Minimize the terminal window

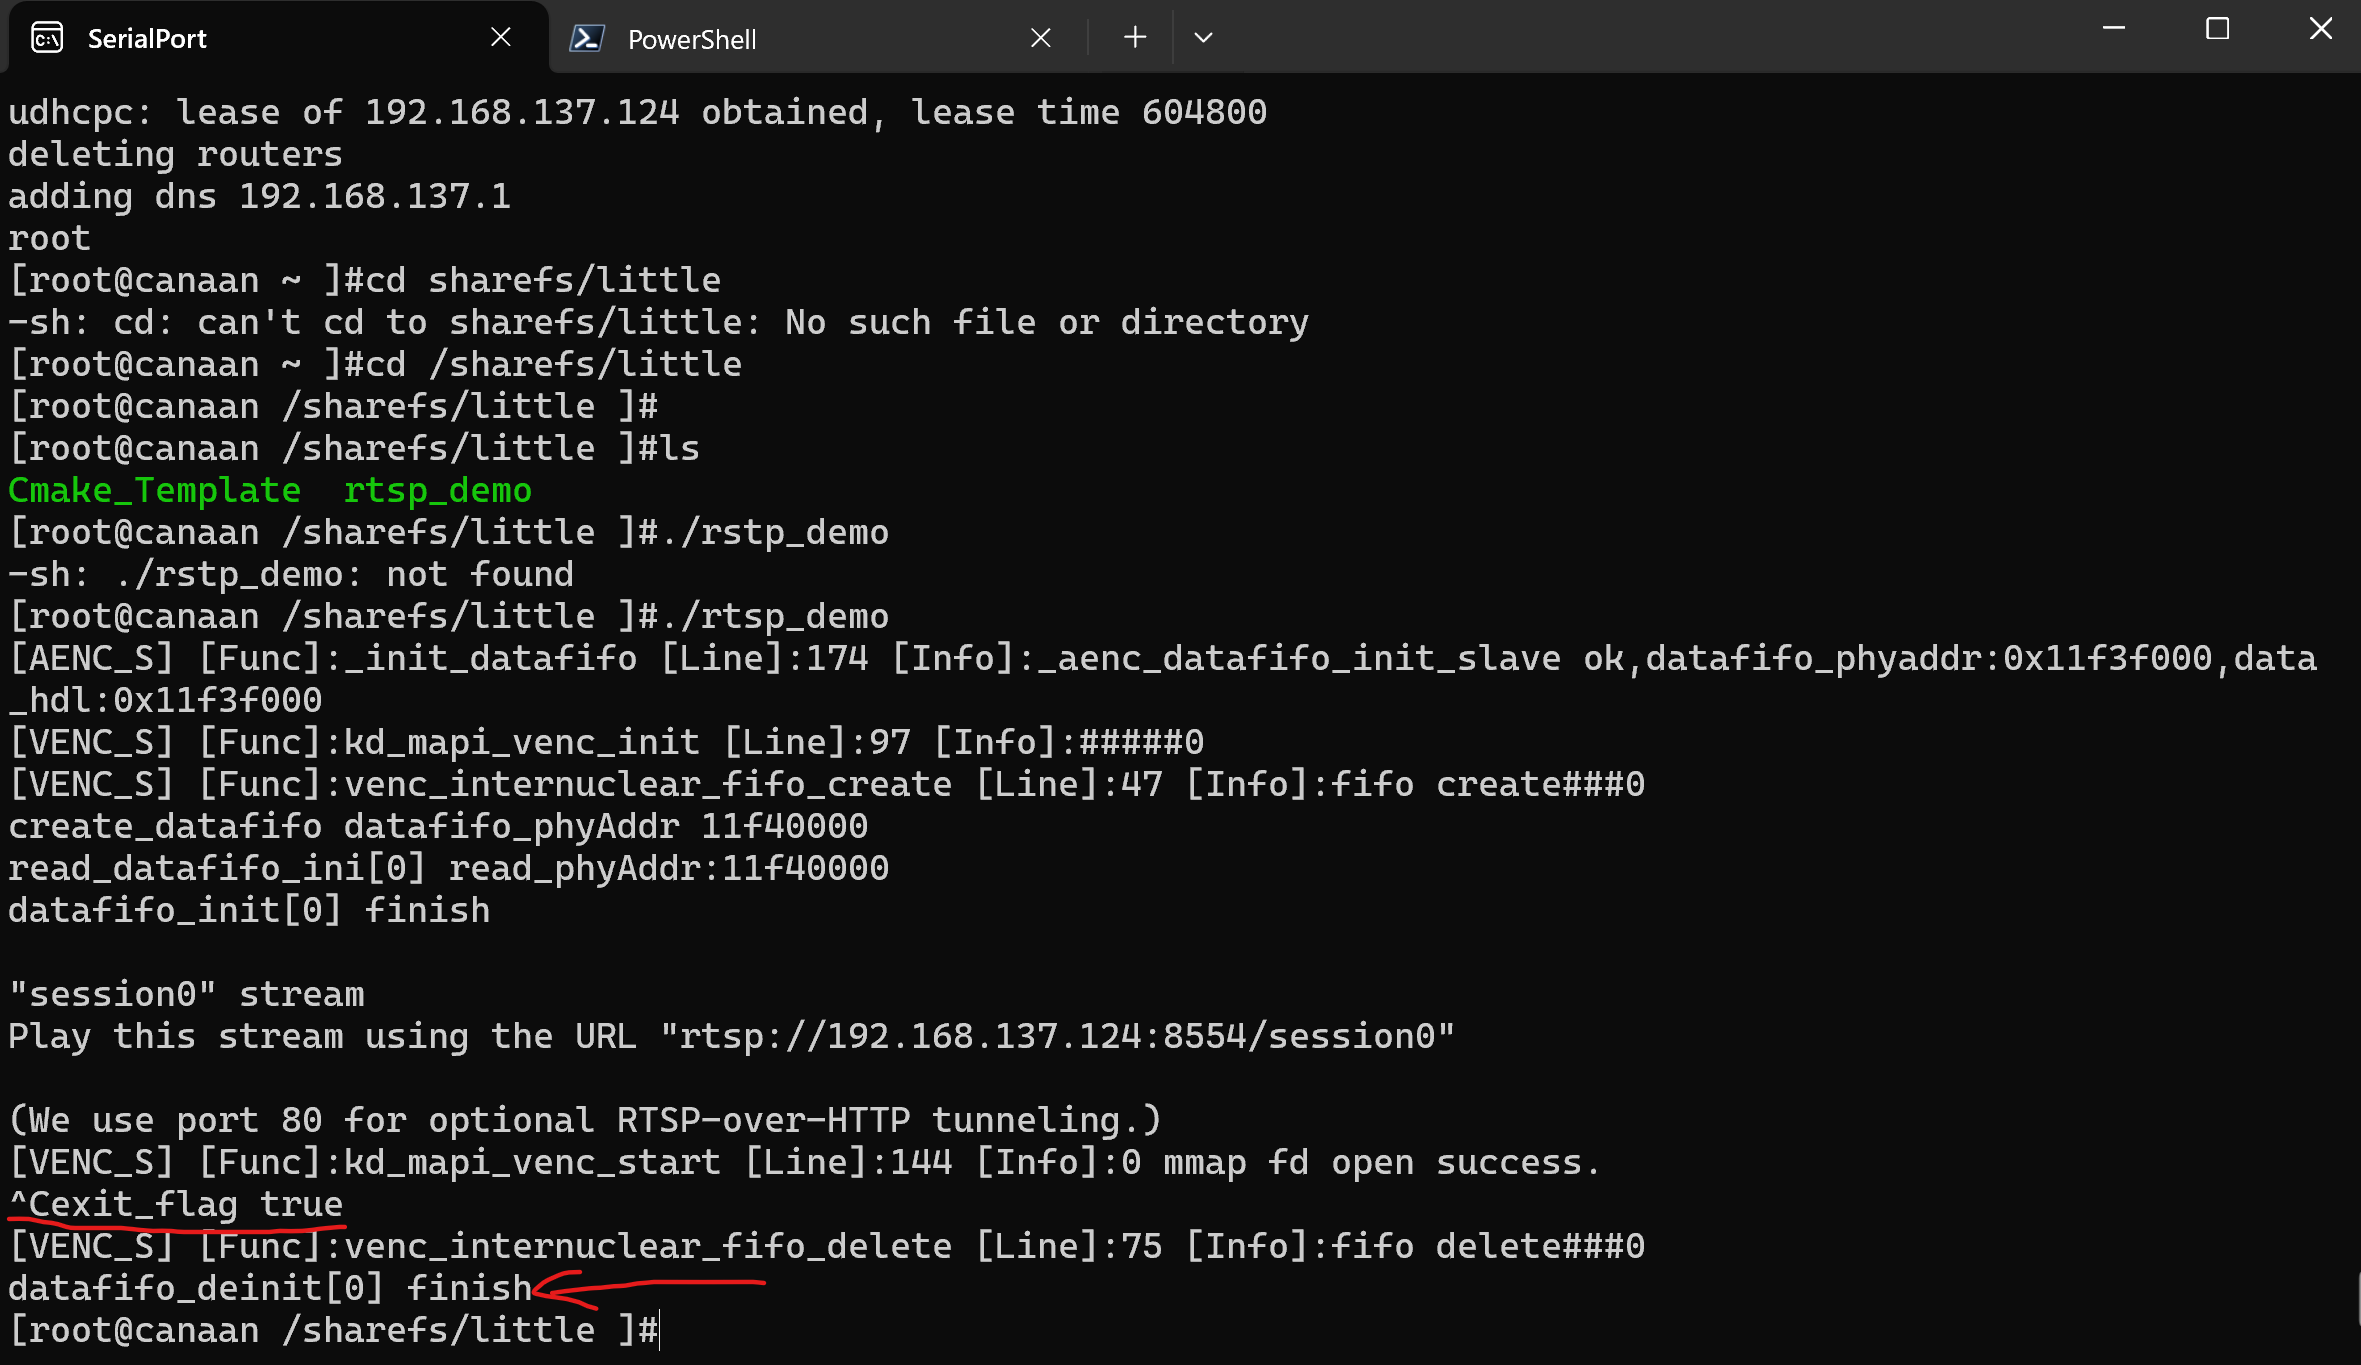[x=2113, y=29]
